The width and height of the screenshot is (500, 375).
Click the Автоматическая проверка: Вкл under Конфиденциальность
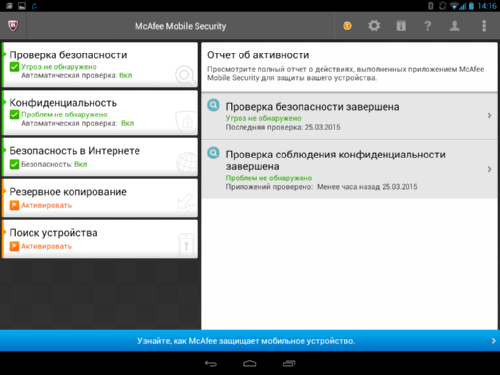78,123
